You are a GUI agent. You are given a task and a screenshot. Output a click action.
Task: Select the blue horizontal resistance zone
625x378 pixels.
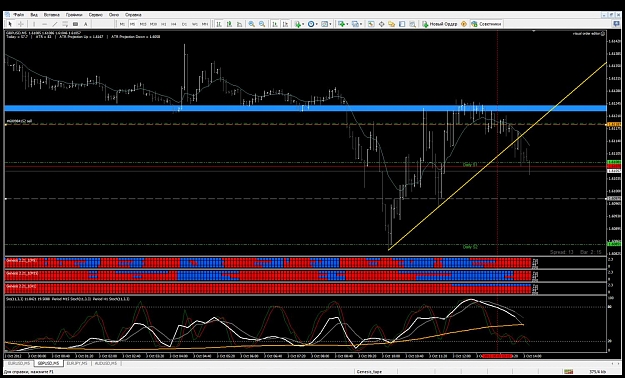point(305,108)
